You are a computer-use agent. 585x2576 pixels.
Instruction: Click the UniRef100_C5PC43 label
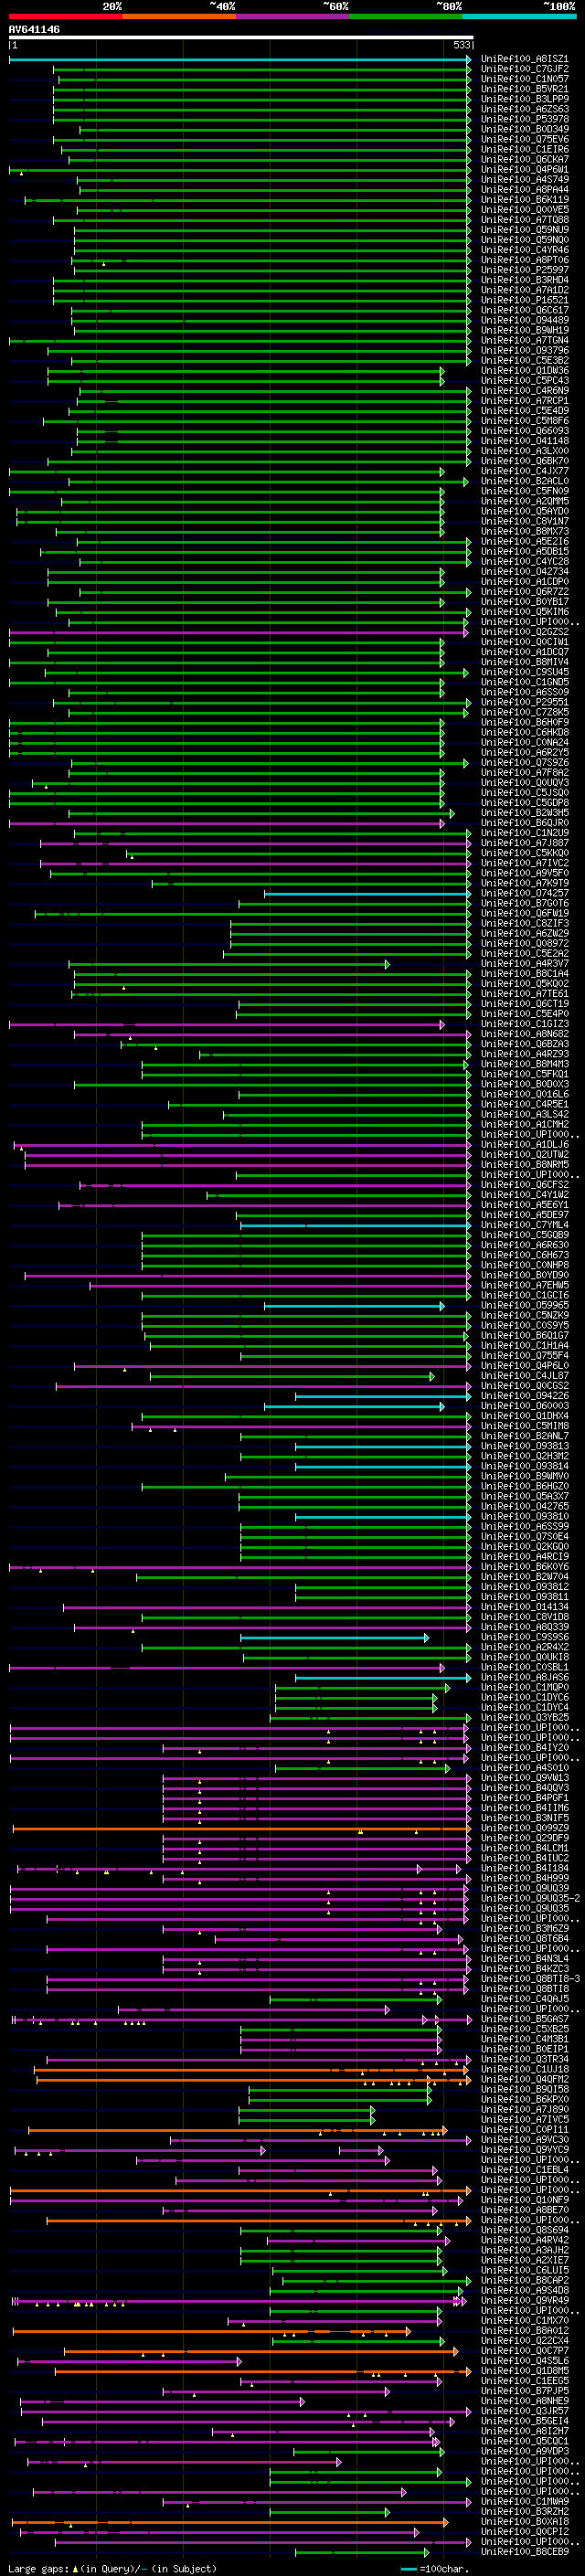(x=524, y=381)
